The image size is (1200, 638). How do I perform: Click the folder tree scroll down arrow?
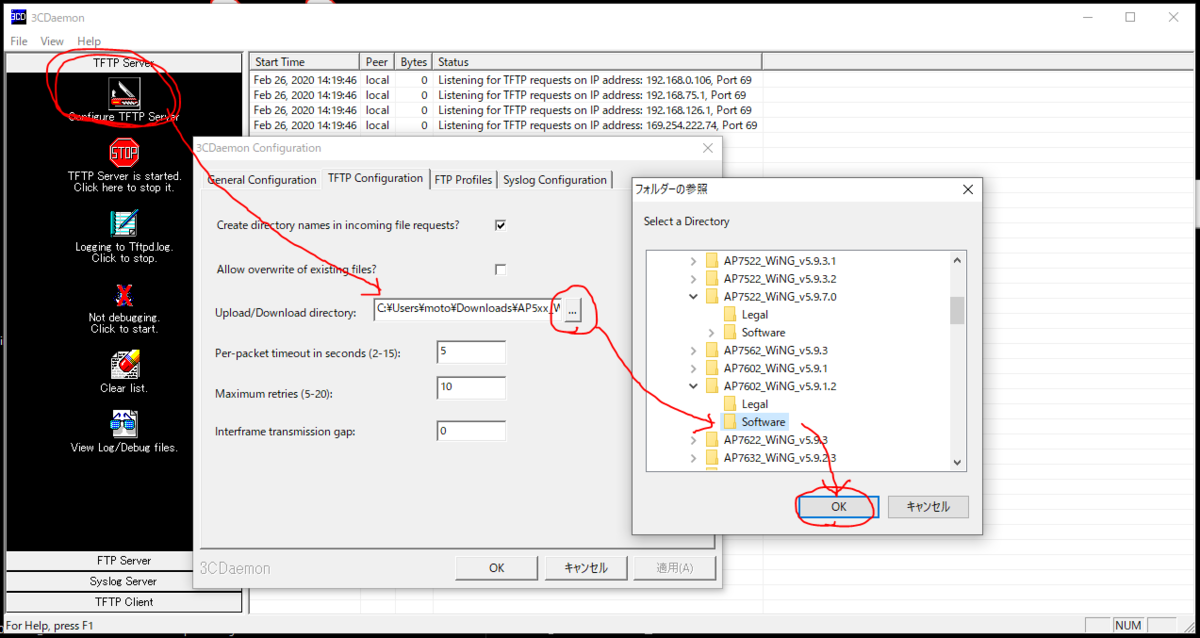[x=957, y=462]
